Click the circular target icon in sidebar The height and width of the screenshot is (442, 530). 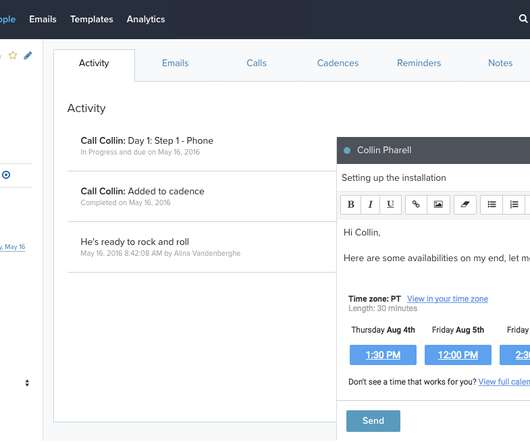tap(6, 175)
